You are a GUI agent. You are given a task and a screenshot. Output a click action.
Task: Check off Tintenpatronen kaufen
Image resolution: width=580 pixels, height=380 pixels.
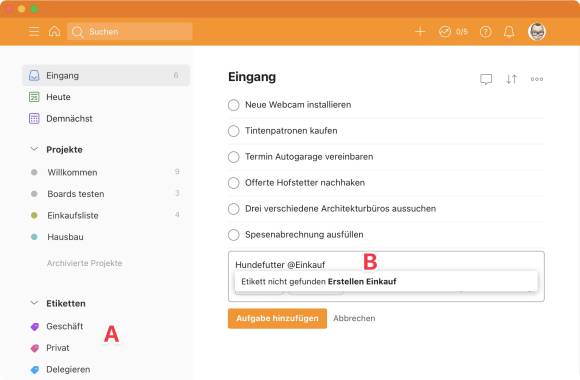click(233, 131)
